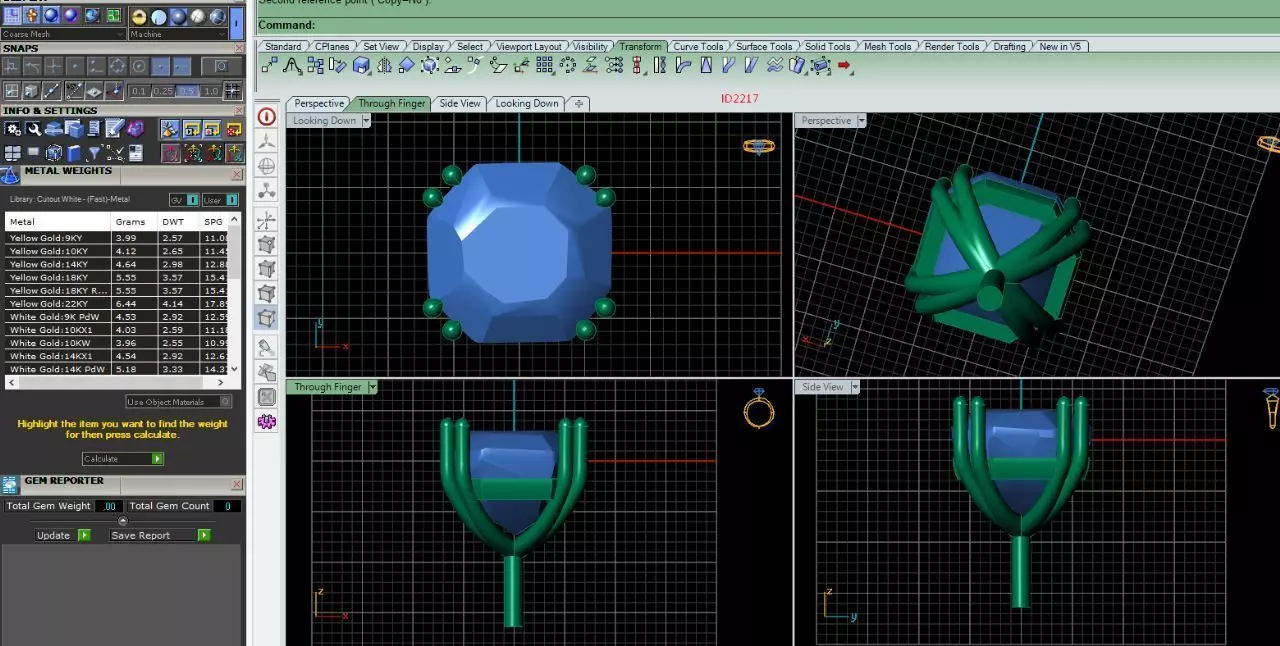This screenshot has height=646, width=1280.
Task: Select the Taper tool icon
Action: click(707, 65)
